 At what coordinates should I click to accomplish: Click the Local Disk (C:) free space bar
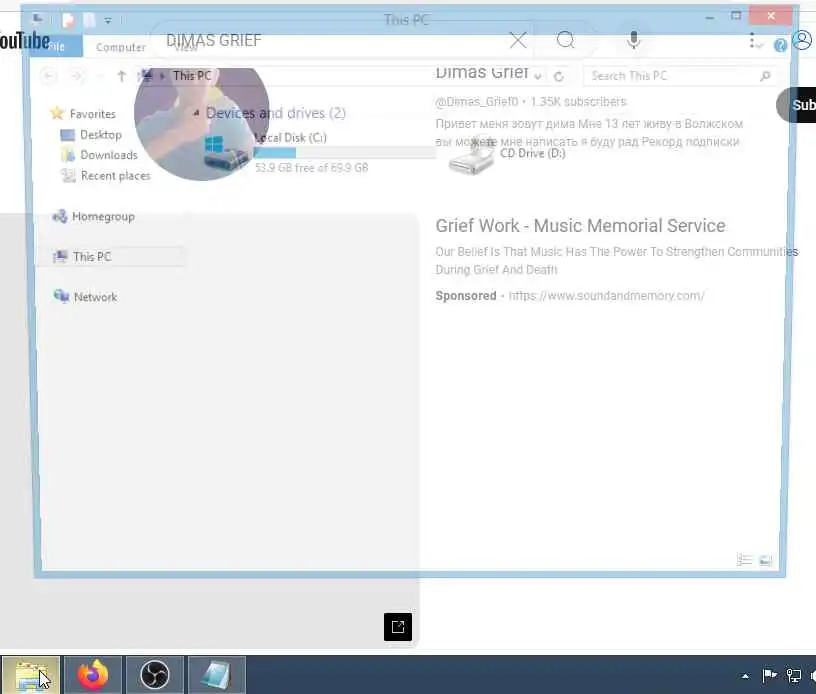(343, 153)
